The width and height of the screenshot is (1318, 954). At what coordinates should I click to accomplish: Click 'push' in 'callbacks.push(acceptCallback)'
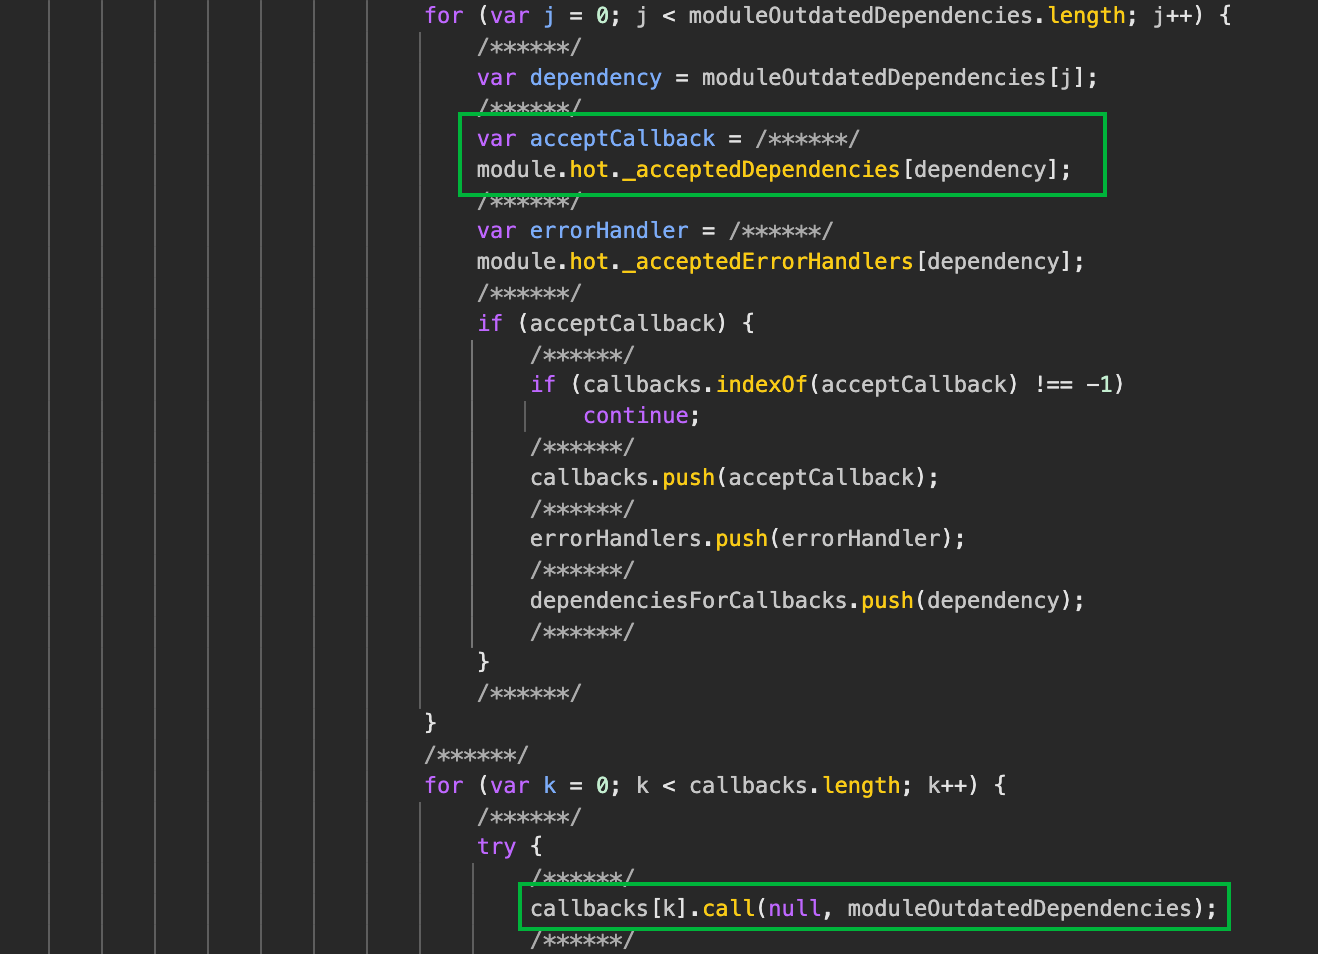point(689,478)
